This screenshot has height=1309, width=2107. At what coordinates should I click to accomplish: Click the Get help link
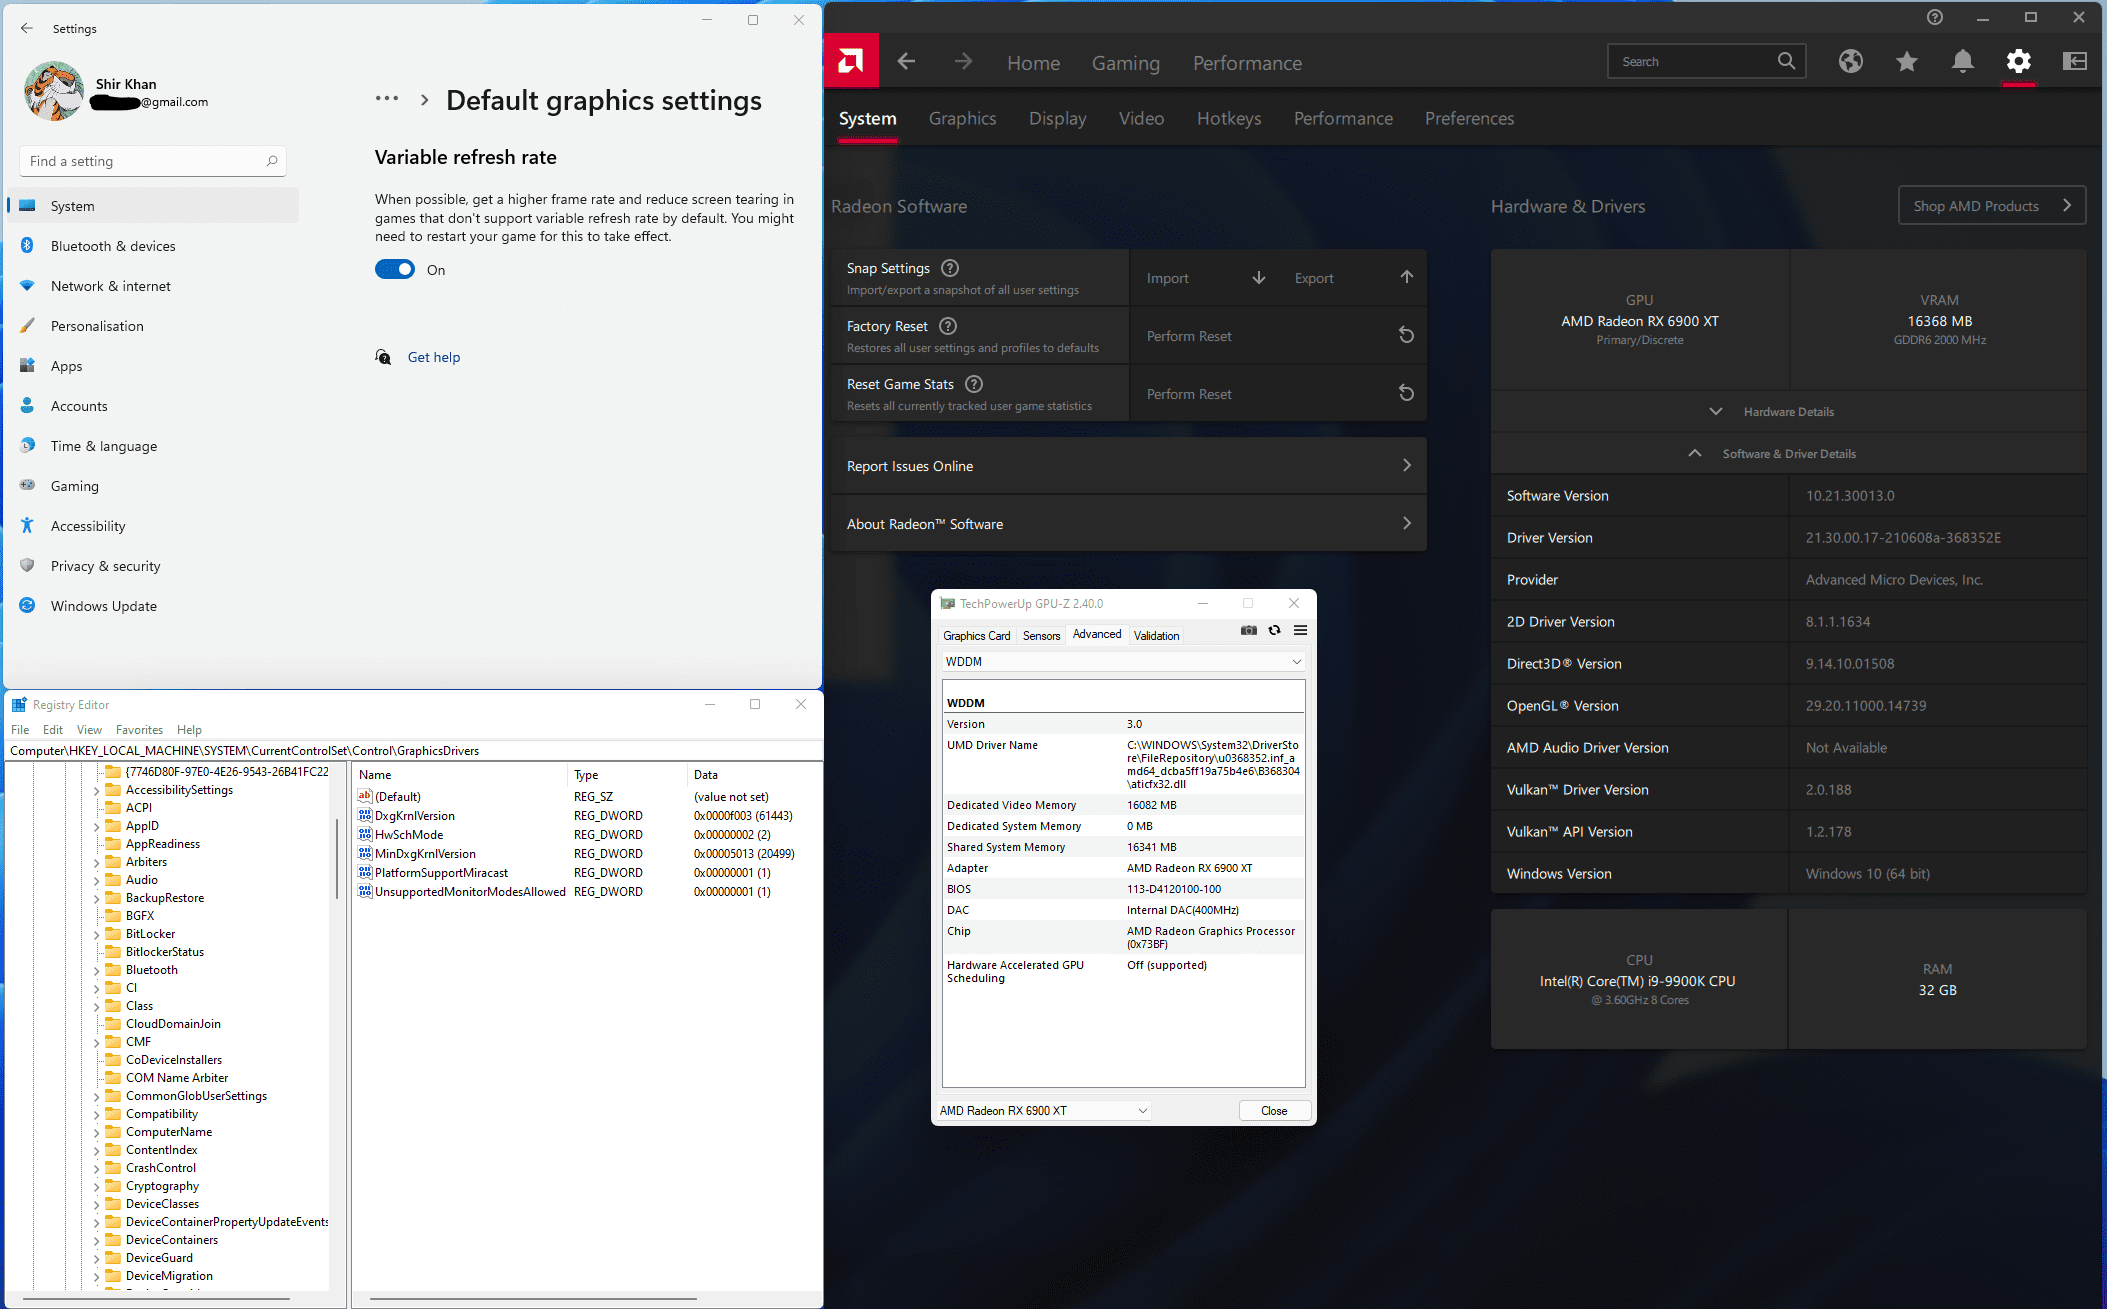tap(434, 358)
